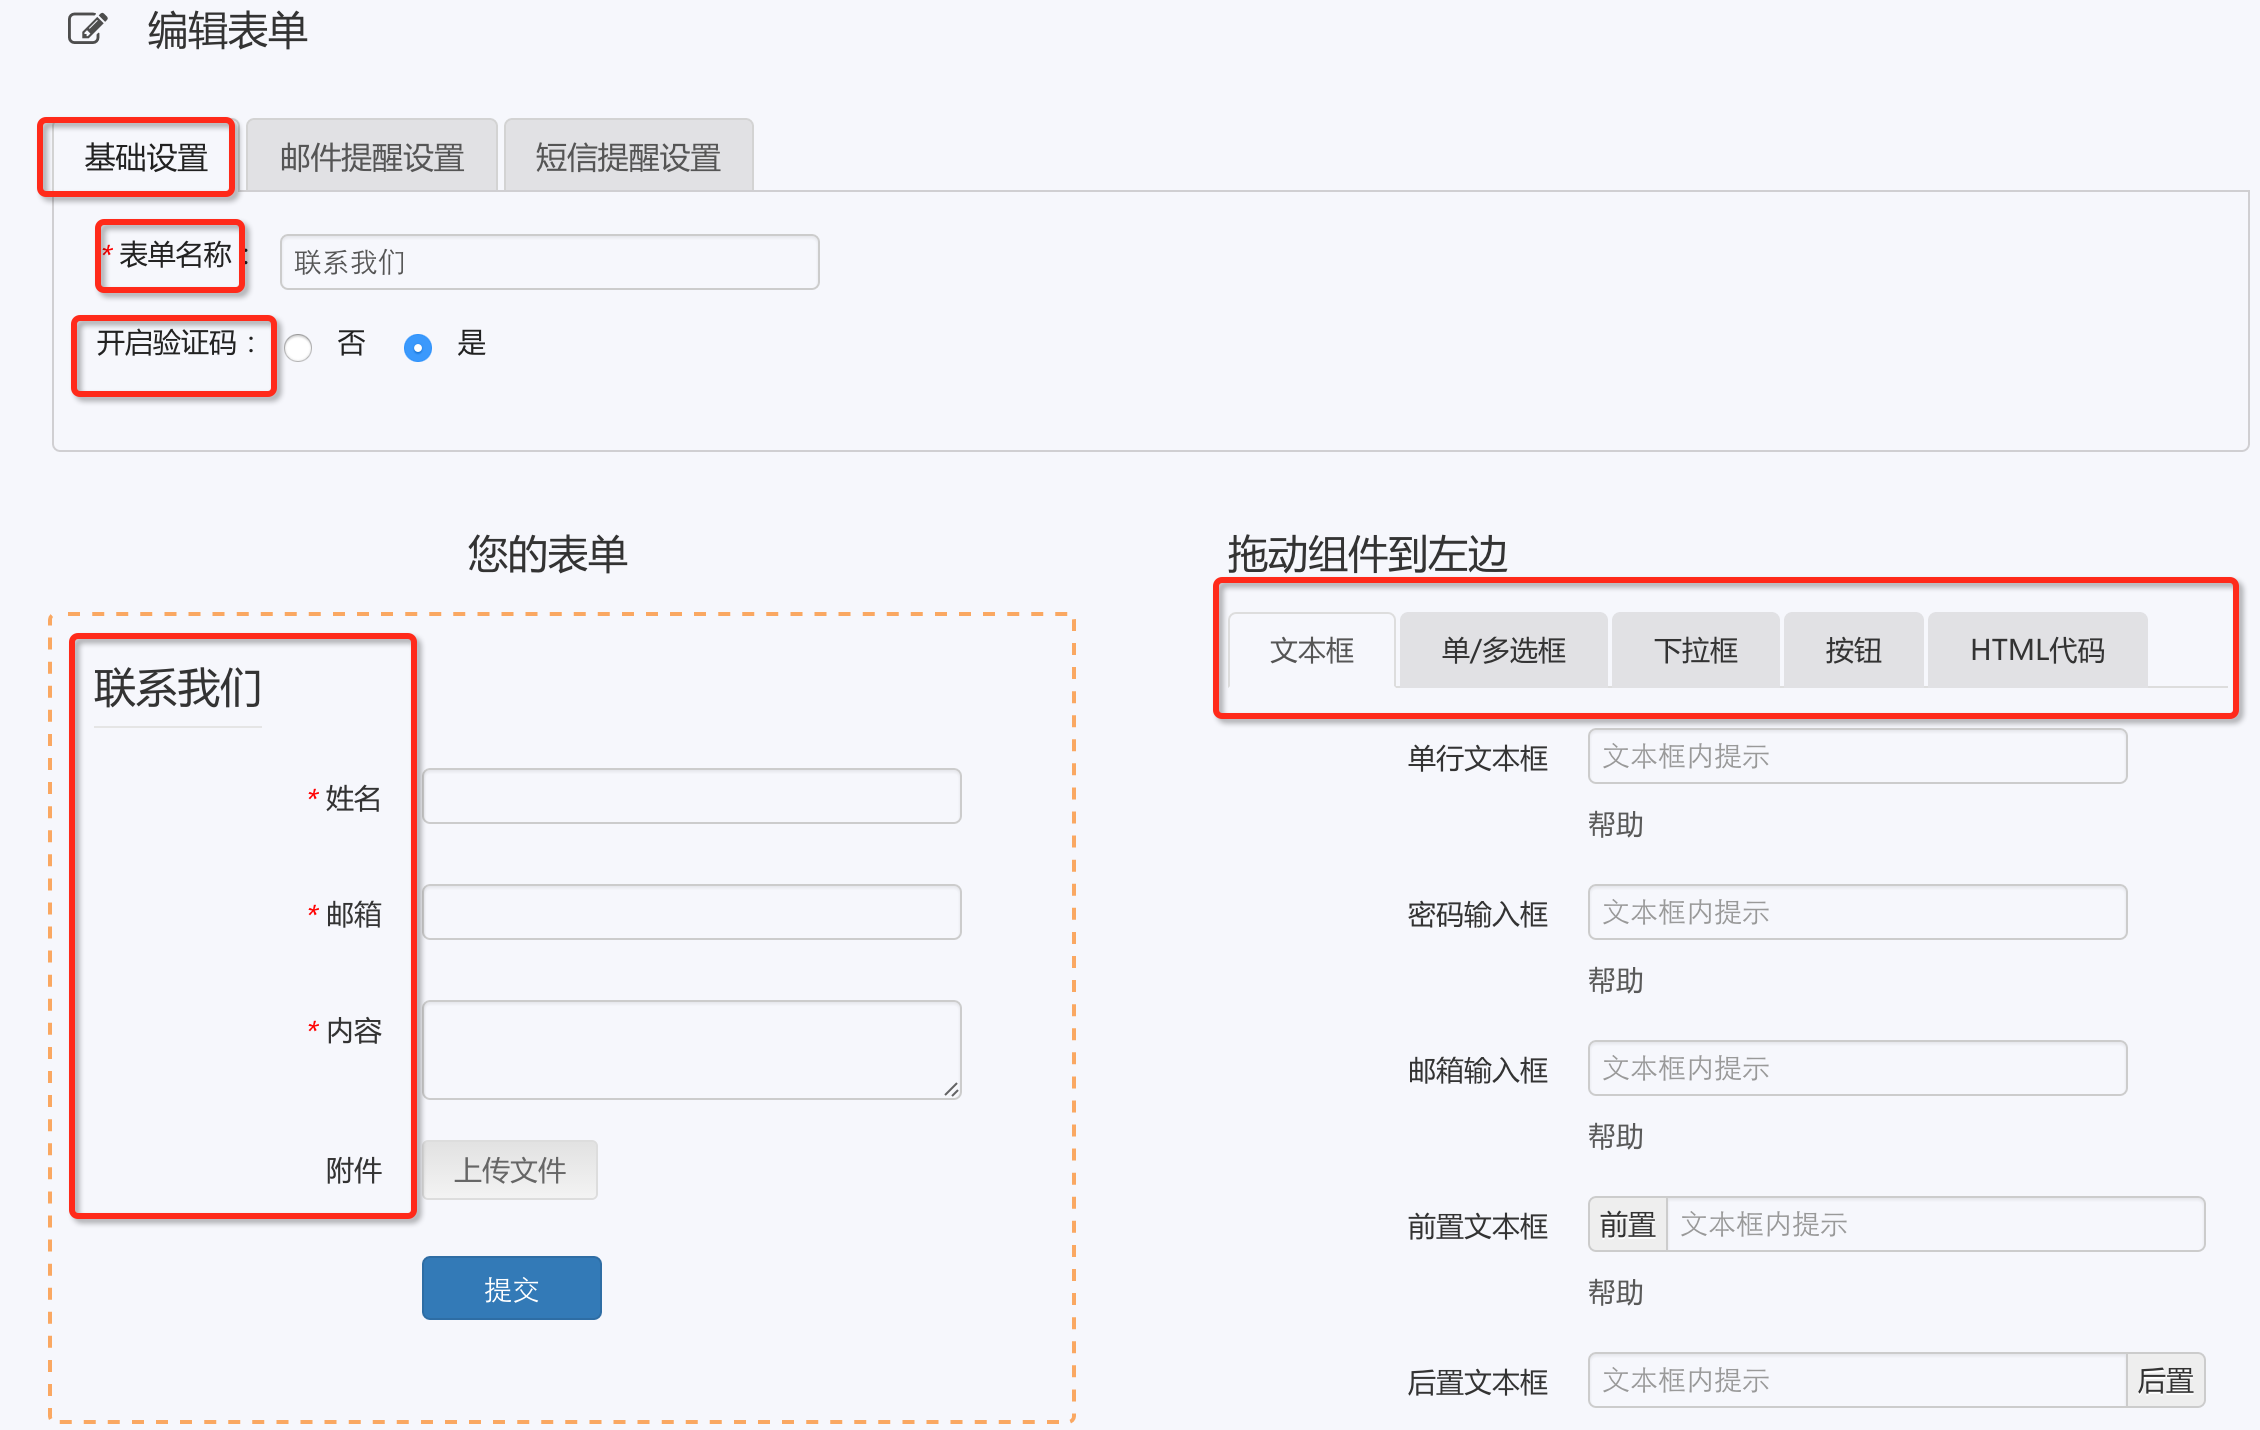Select the 基础设置 tab
This screenshot has height=1430, width=2260.
tap(145, 157)
